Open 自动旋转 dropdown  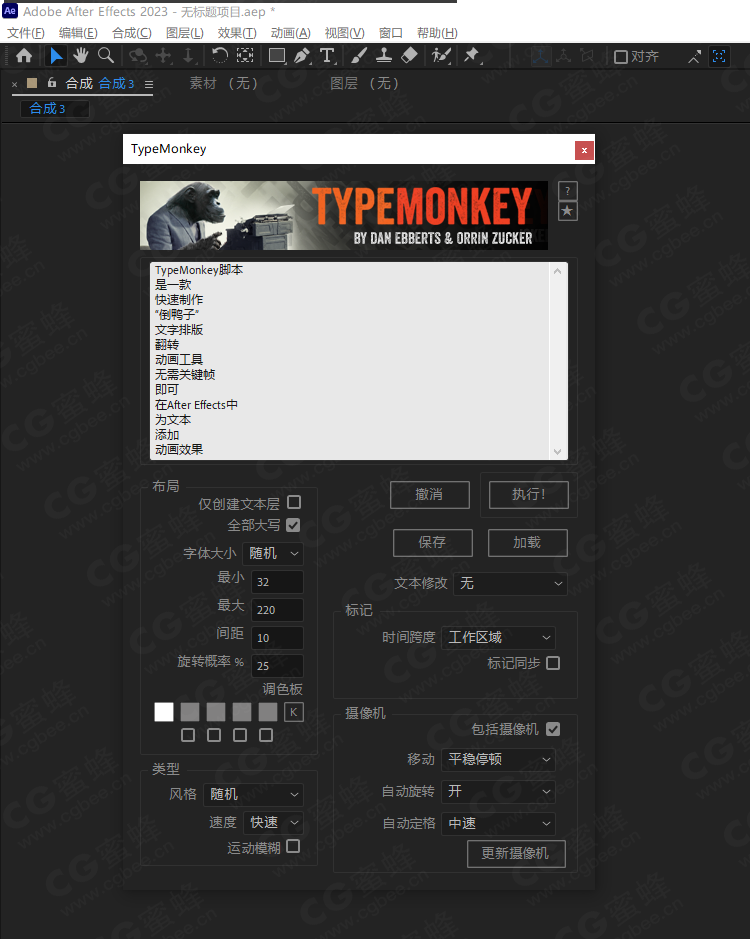point(498,791)
